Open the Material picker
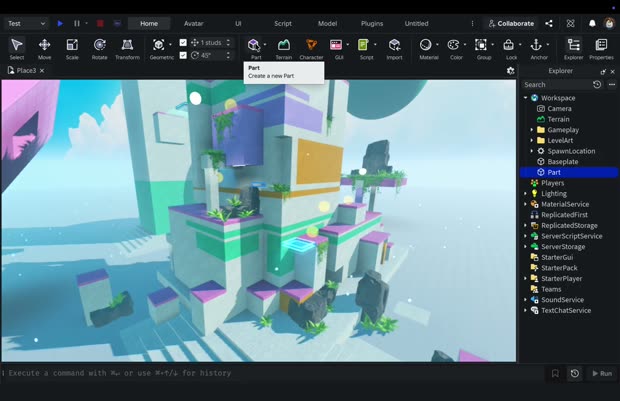 pyautogui.click(x=425, y=45)
